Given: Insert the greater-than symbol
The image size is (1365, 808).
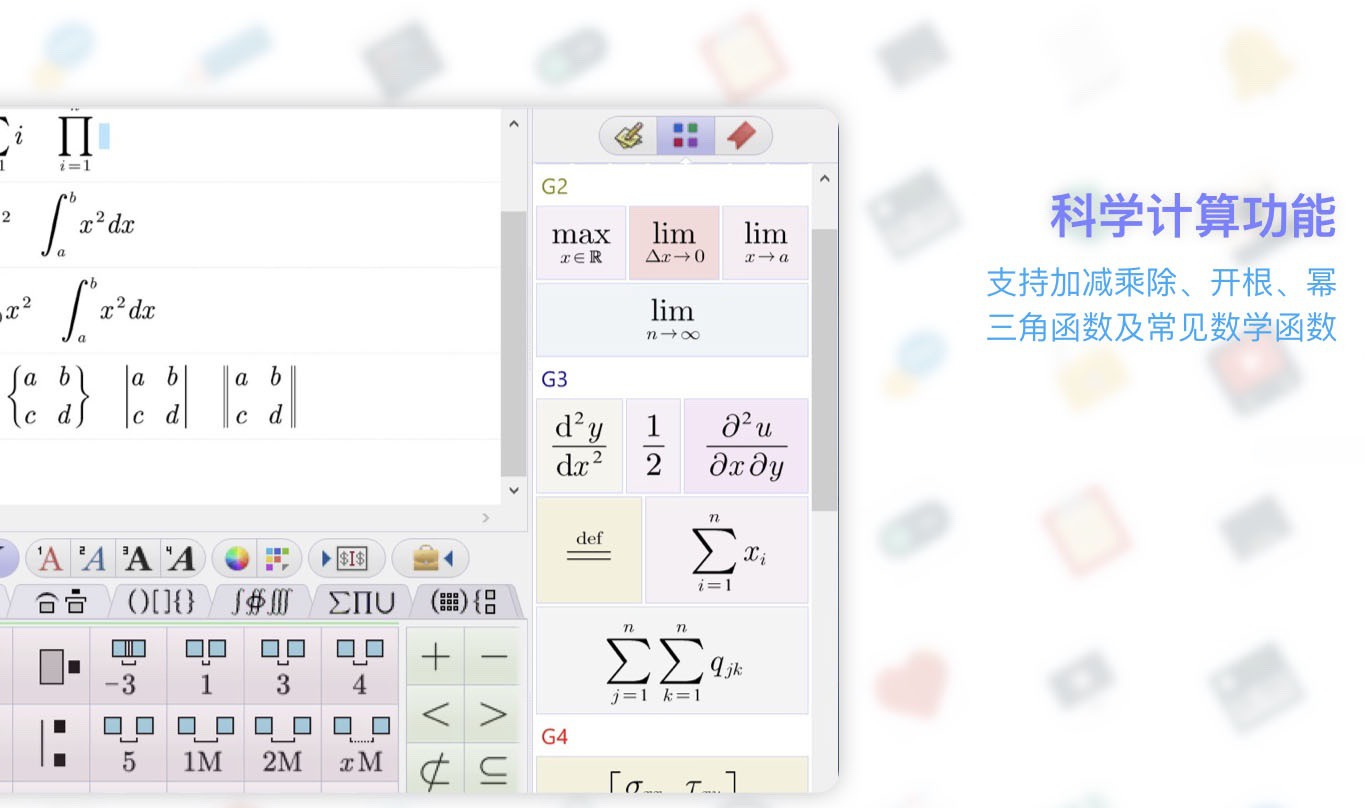Looking at the screenshot, I should [x=493, y=714].
